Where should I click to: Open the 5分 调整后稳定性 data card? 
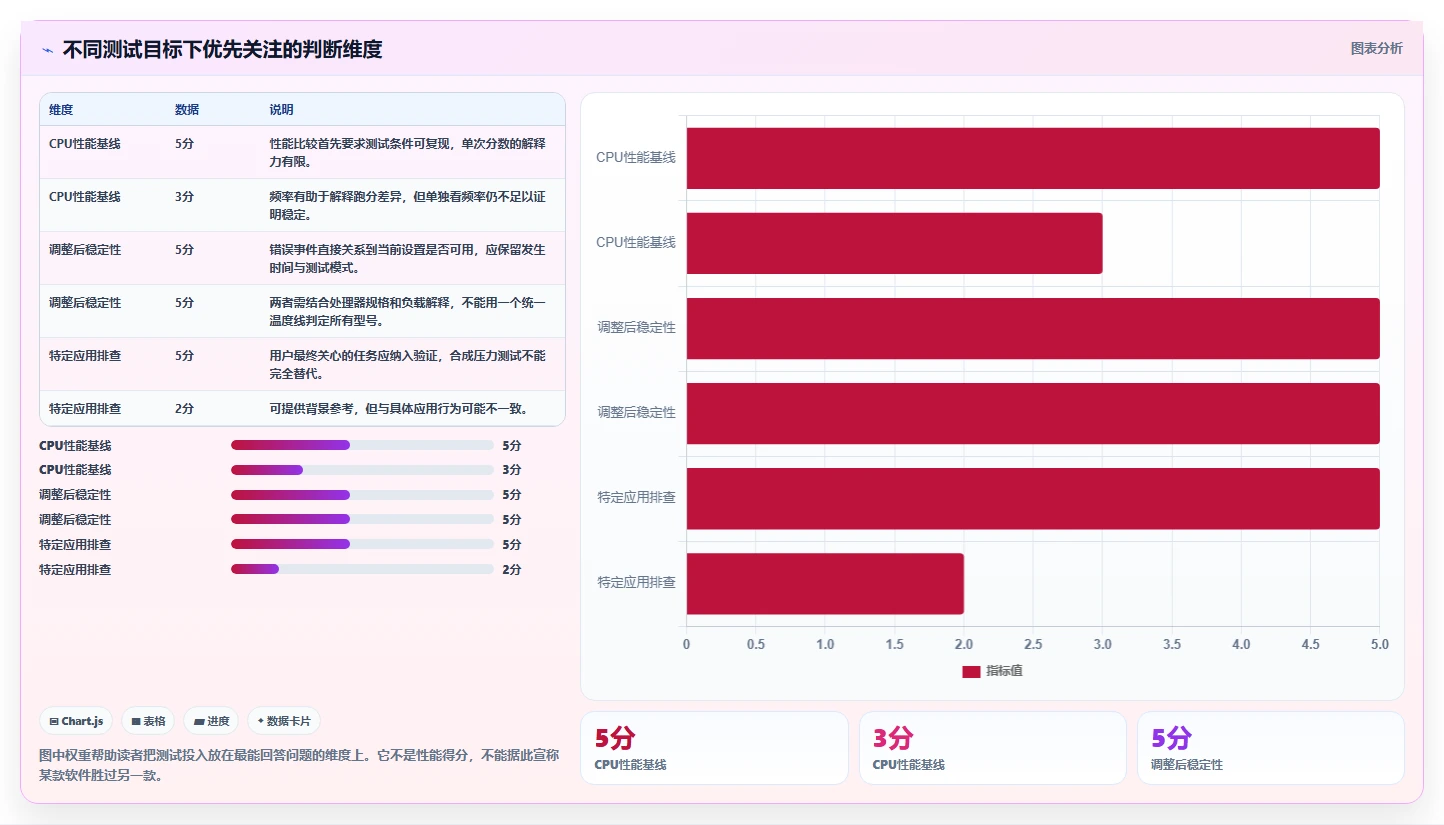[x=1271, y=748]
